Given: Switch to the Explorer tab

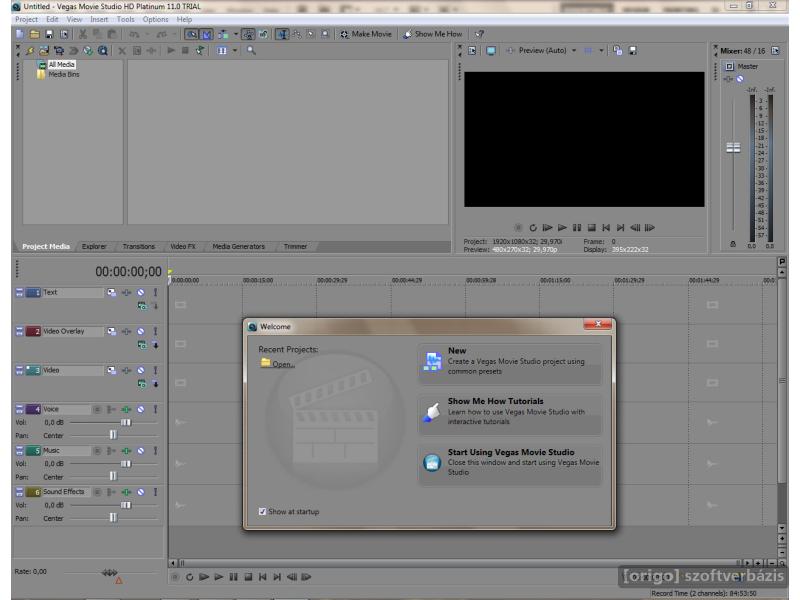Looking at the screenshot, I should click(x=94, y=246).
